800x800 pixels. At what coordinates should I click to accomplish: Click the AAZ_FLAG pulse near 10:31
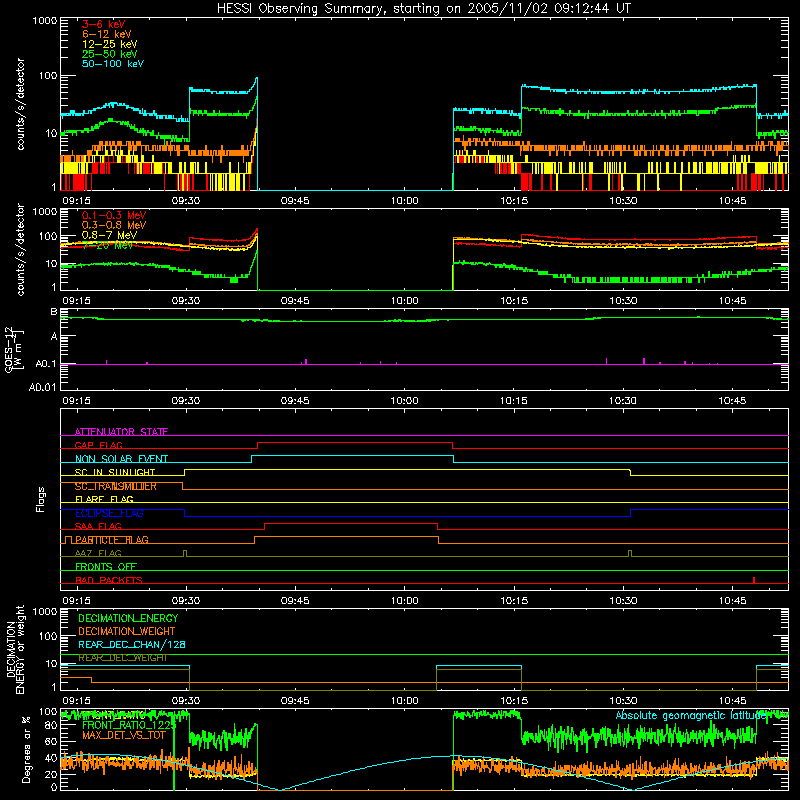(630, 553)
